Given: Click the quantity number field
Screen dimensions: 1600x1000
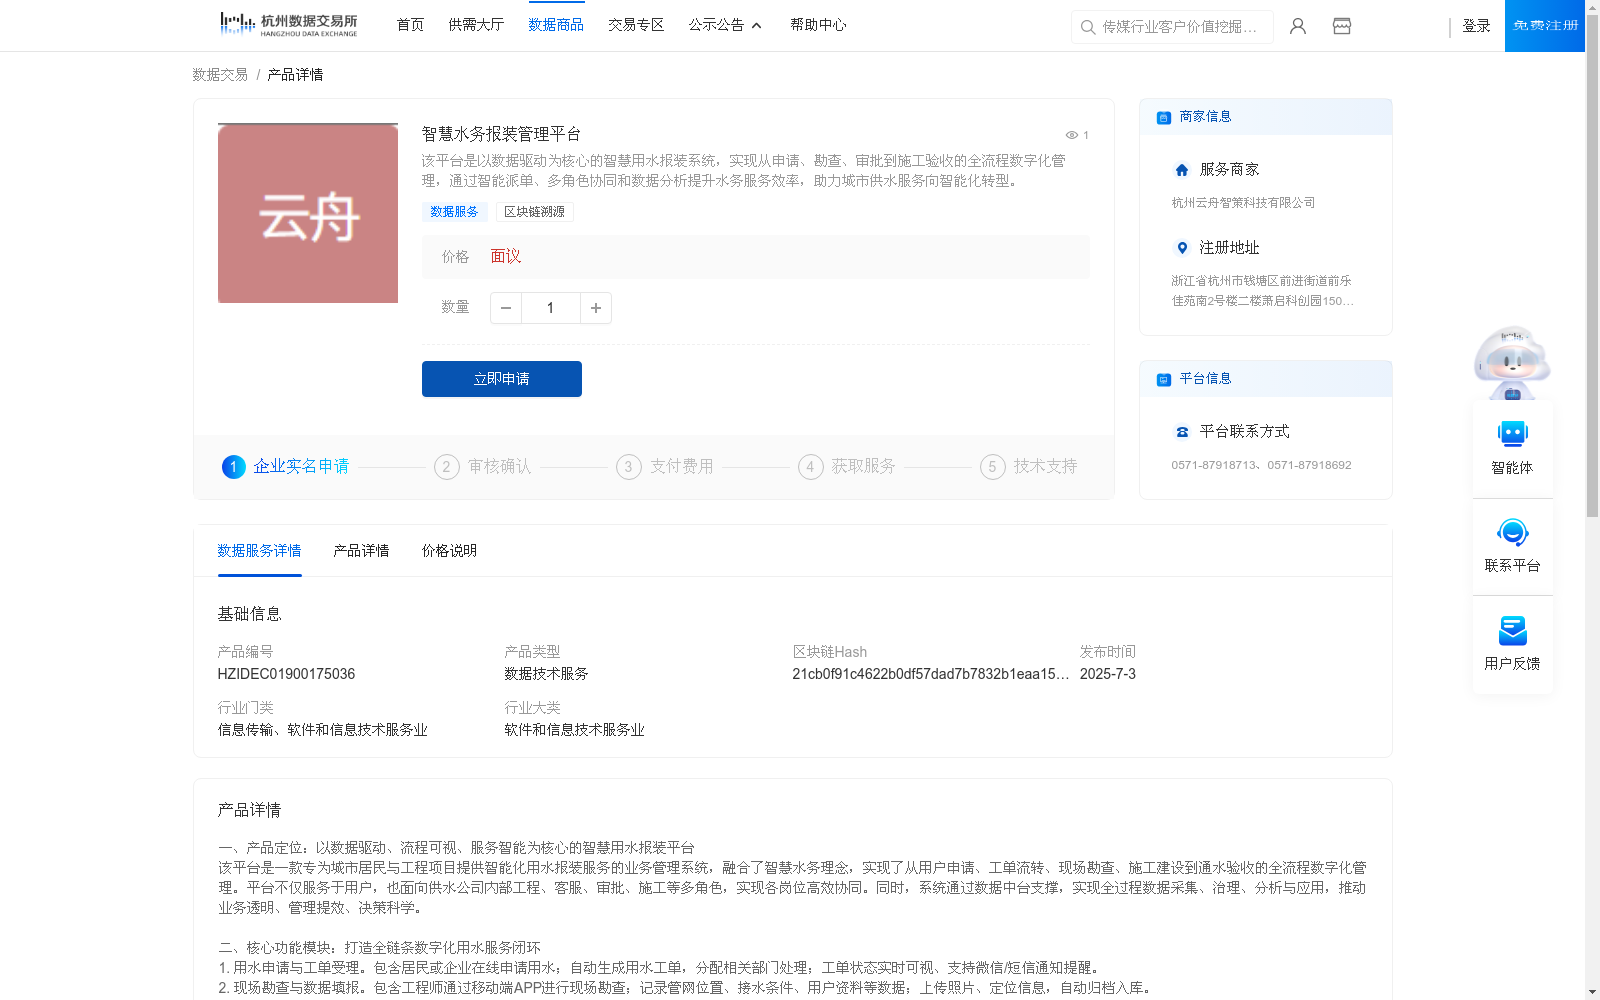Looking at the screenshot, I should [551, 308].
